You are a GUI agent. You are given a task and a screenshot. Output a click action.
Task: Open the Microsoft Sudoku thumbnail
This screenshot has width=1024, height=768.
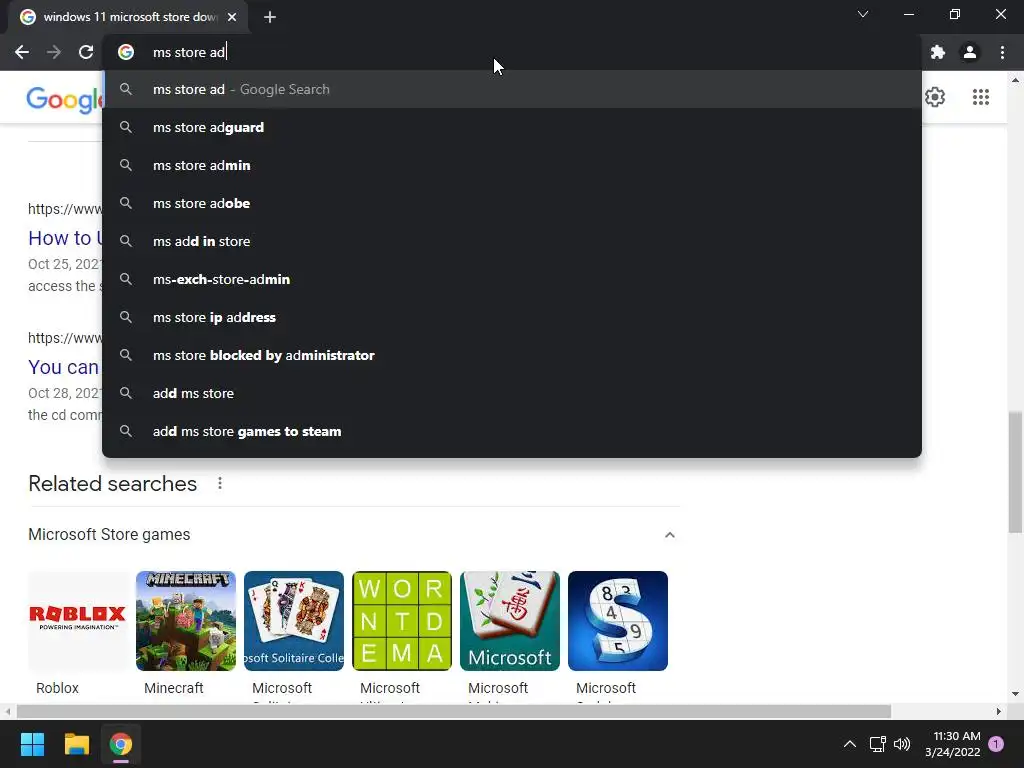pos(618,621)
